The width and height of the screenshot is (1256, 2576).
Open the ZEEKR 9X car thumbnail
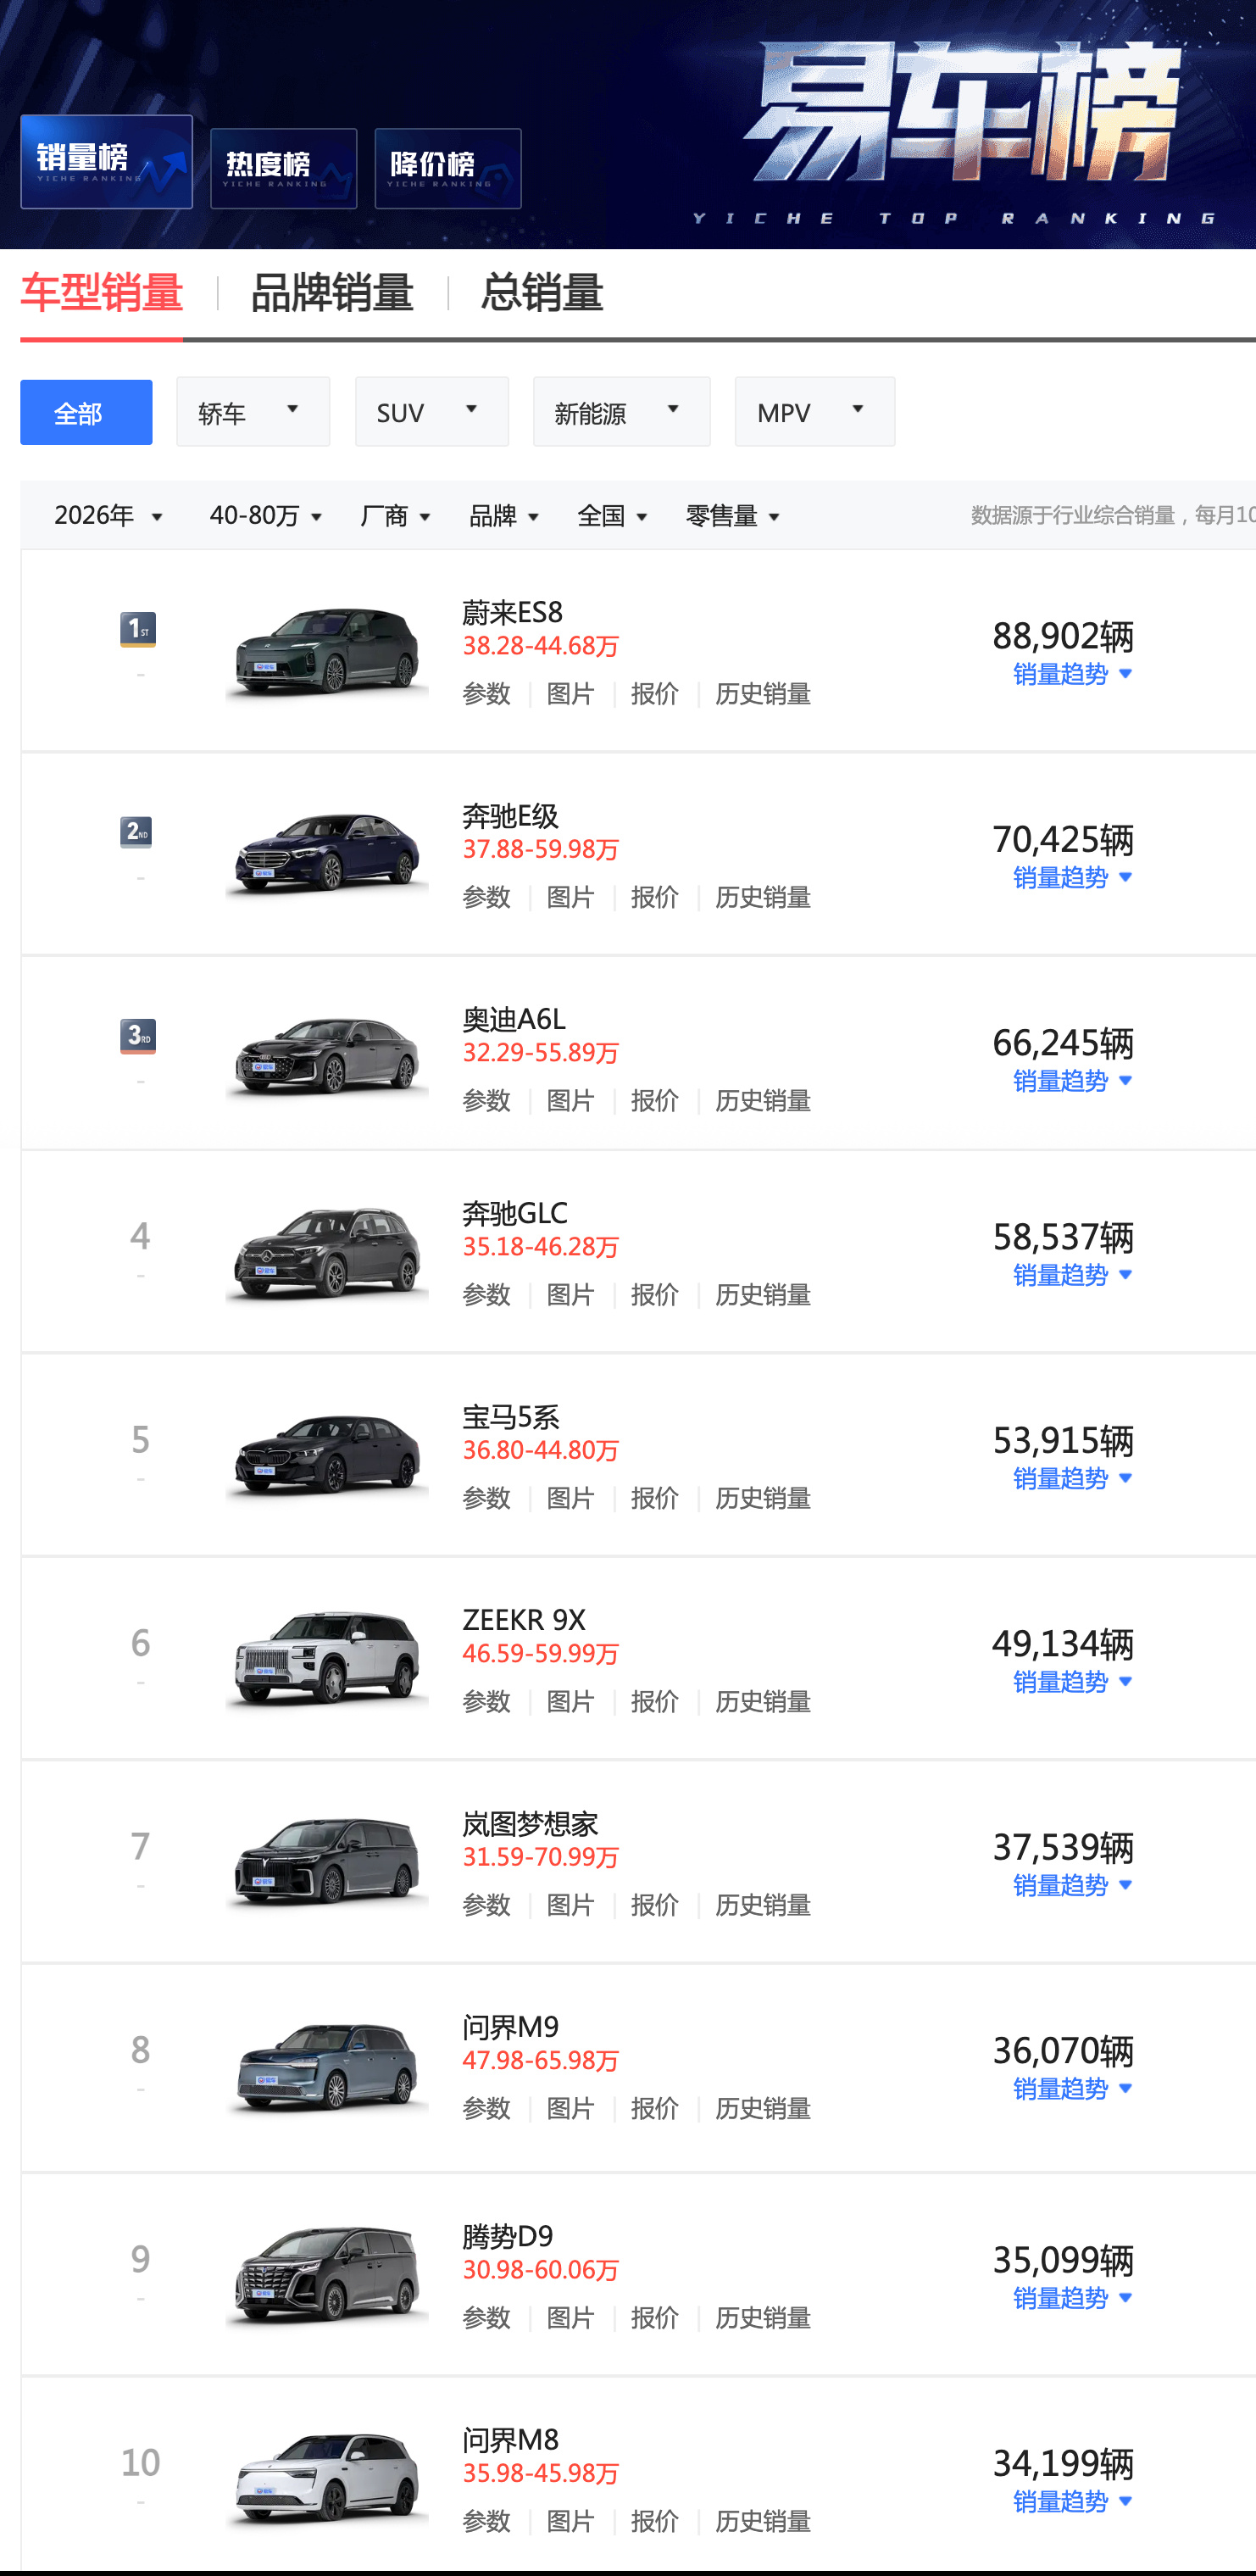click(328, 1658)
